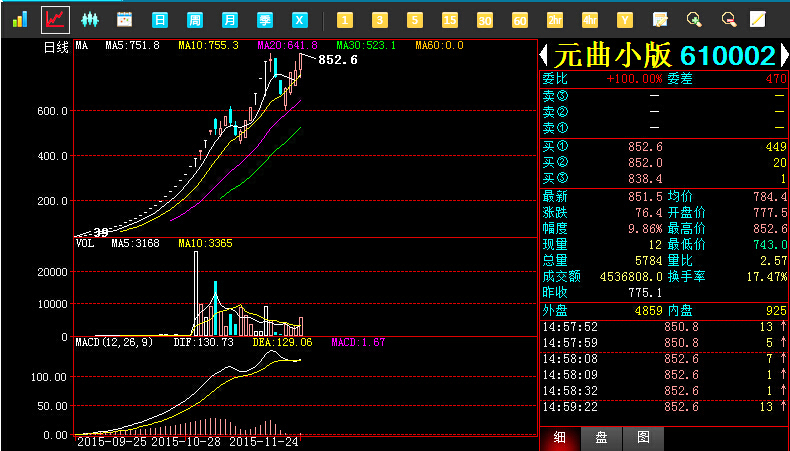
Task: Switch to the 细 tab
Action: [x=560, y=438]
